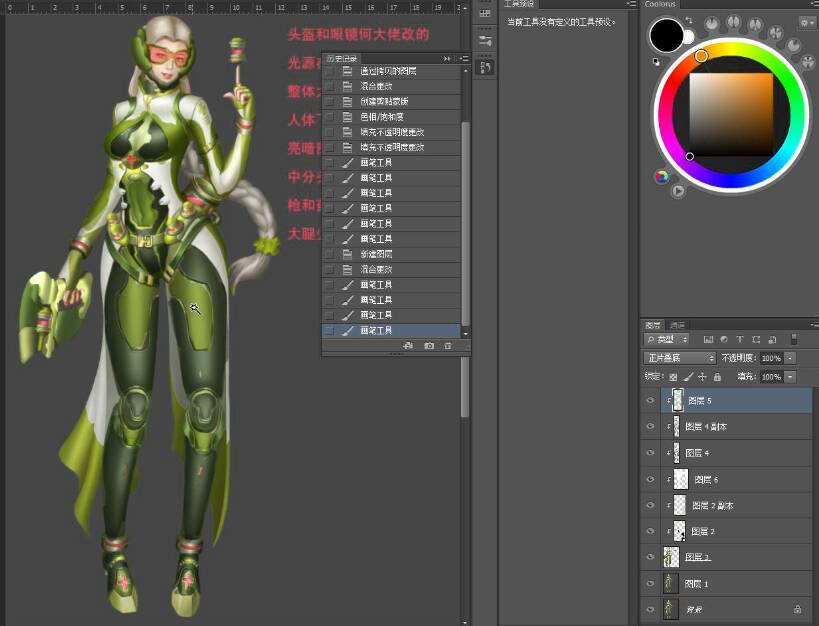This screenshot has height=626, width=819.
Task: Open the swatches grid icon in collapsed dock
Action: pyautogui.click(x=485, y=13)
